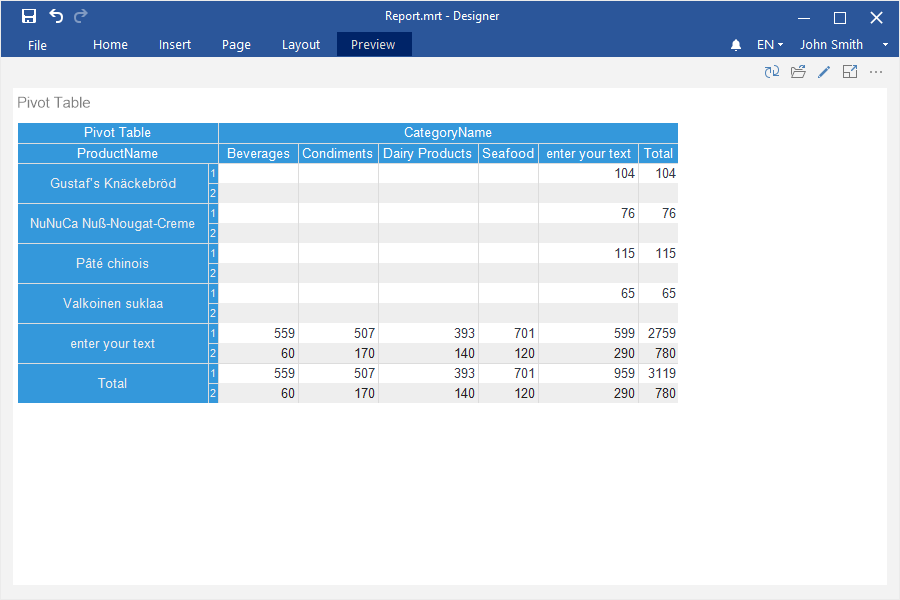Open the more options ellipsis
Viewport: 900px width, 600px height.
(x=876, y=72)
